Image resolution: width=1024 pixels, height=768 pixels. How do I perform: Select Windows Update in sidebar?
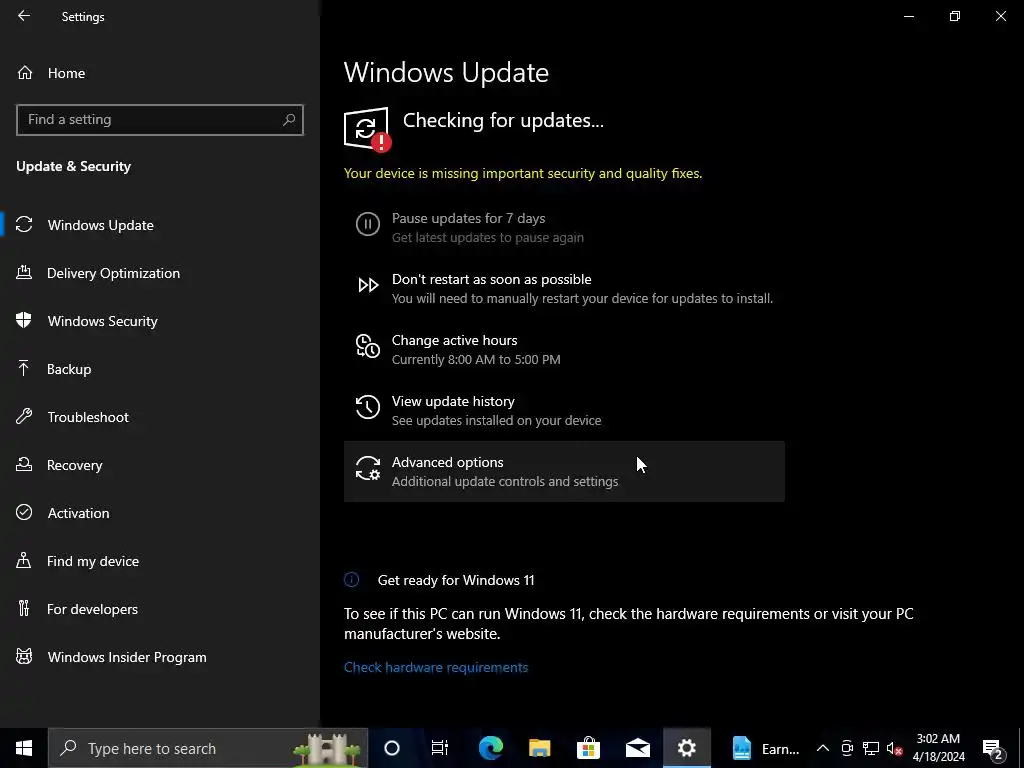pyautogui.click(x=160, y=225)
